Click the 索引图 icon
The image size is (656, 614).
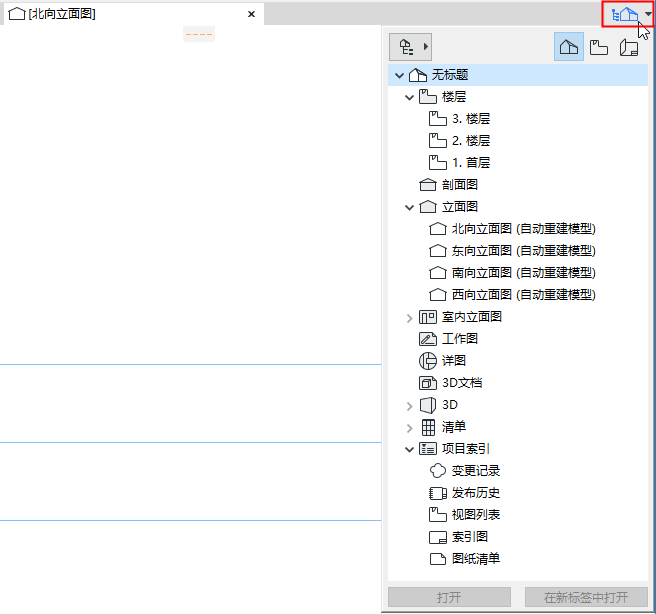click(x=438, y=537)
